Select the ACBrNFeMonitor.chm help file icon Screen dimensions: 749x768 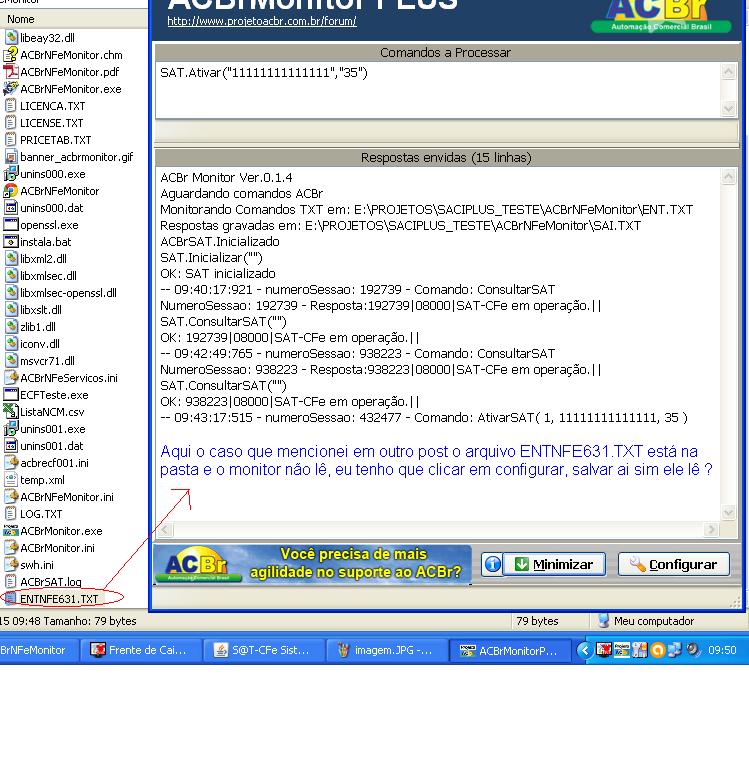point(11,55)
